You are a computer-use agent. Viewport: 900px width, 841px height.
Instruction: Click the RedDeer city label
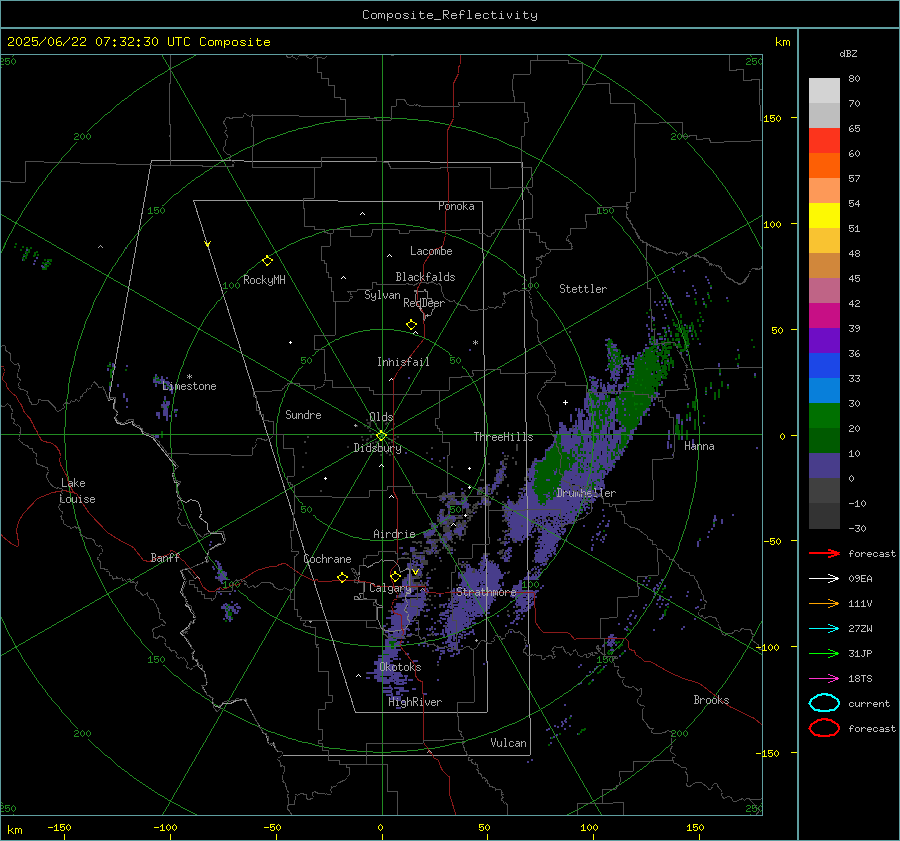[x=424, y=303]
